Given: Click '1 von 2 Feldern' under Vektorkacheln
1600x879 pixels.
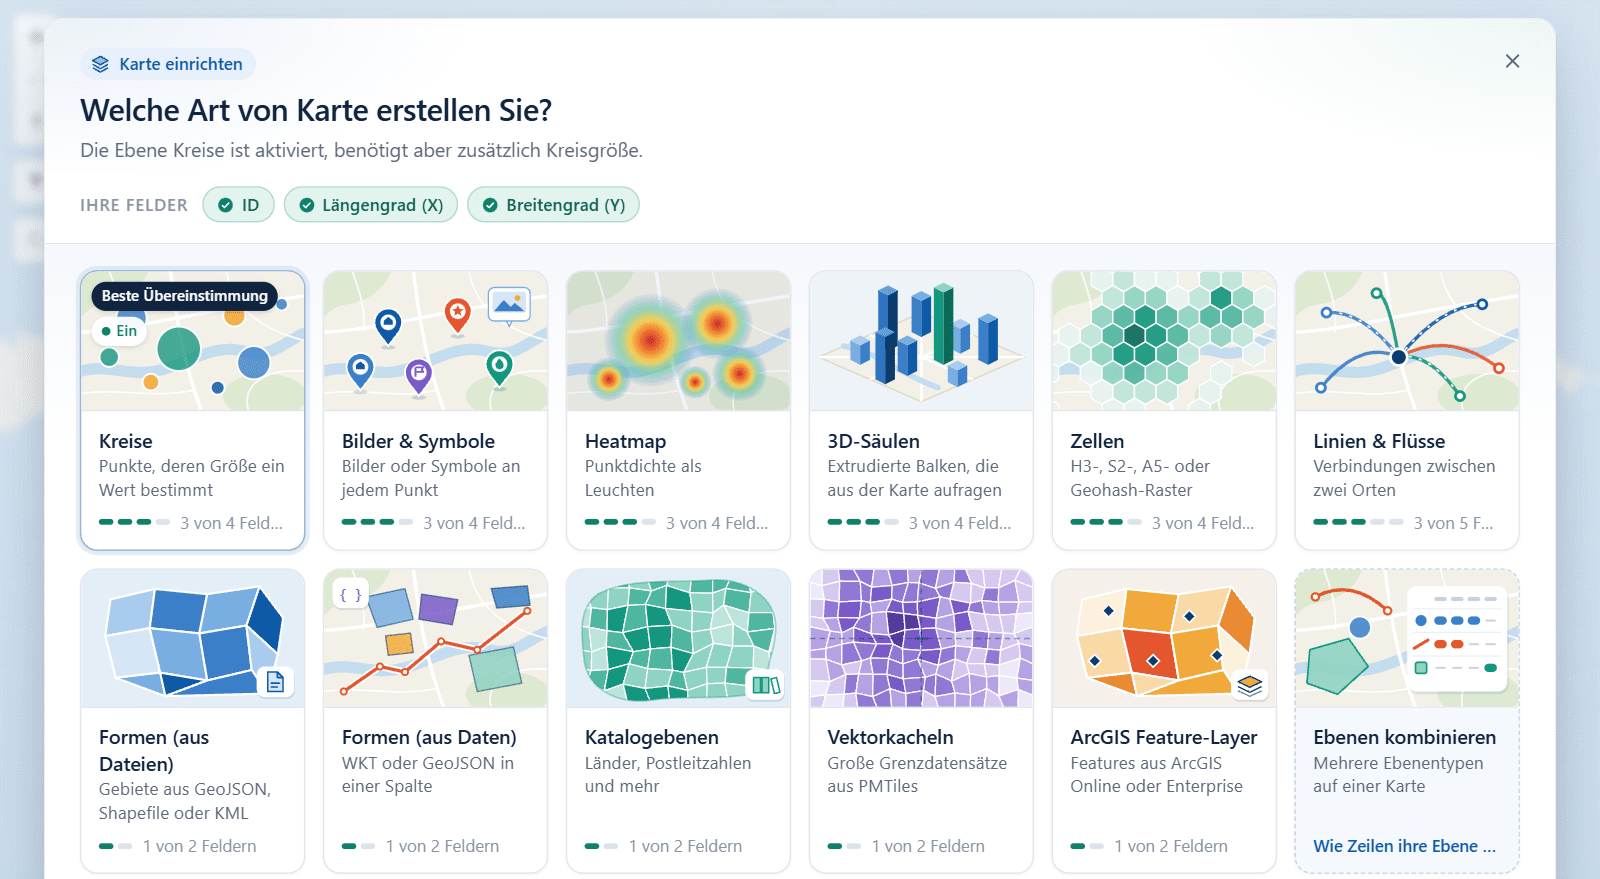Looking at the screenshot, I should (928, 846).
